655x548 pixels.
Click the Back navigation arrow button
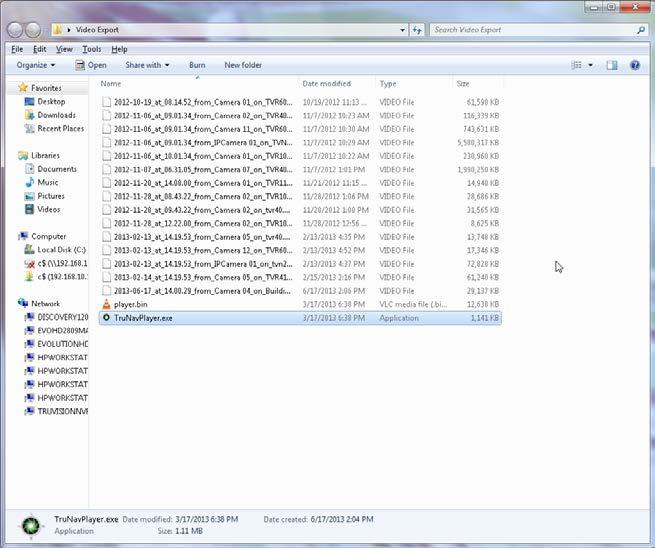(x=16, y=30)
